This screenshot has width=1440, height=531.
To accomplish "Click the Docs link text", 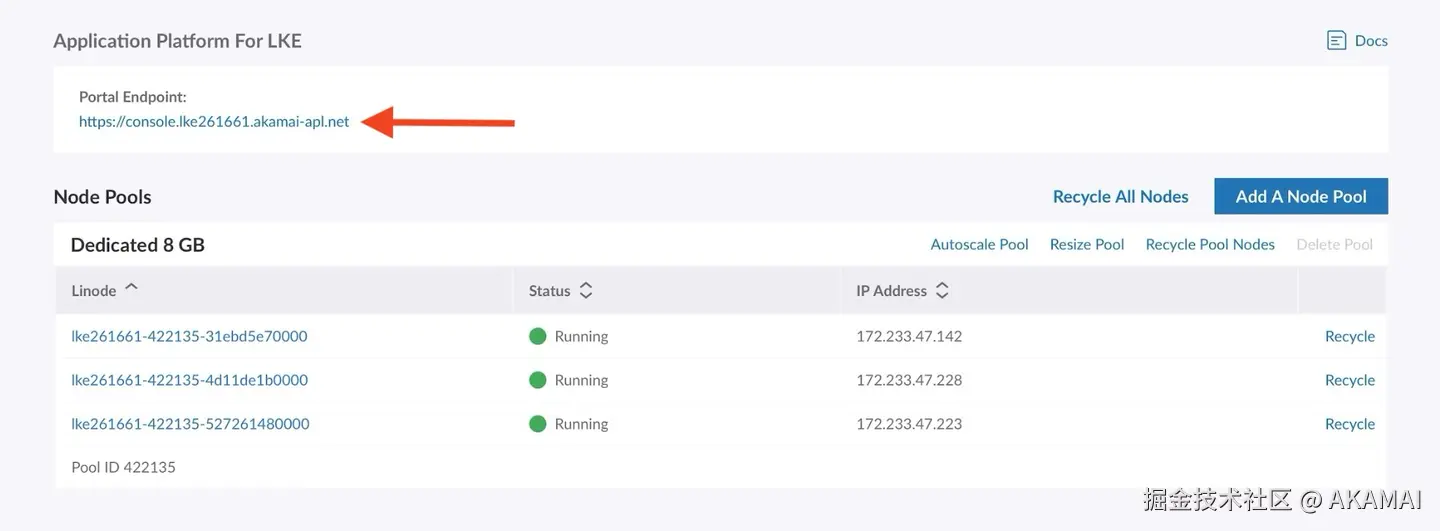I will point(1371,41).
